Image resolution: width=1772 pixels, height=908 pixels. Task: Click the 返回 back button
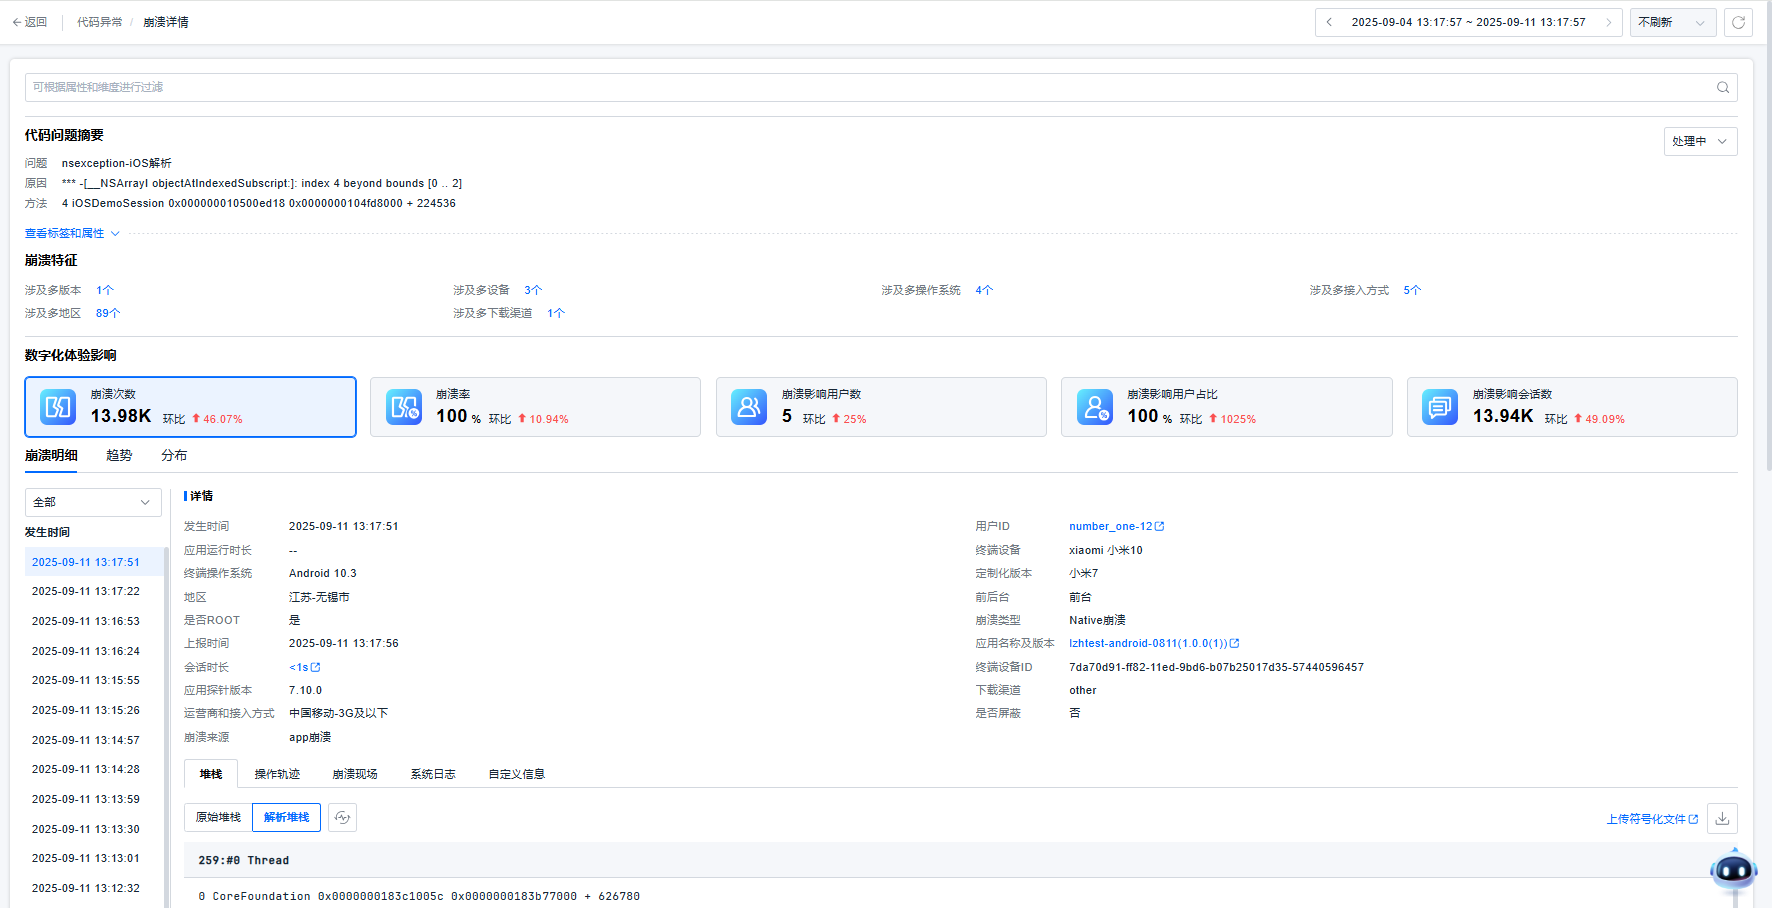[30, 22]
